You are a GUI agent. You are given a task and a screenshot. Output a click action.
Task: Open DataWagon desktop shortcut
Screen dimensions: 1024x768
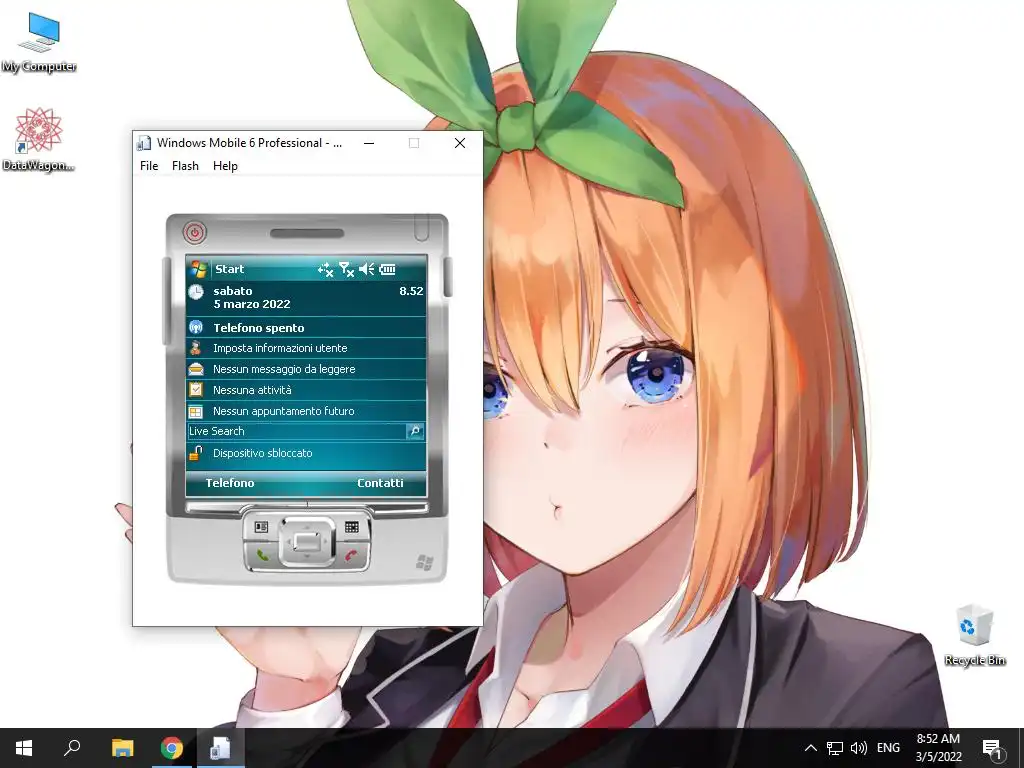39,140
